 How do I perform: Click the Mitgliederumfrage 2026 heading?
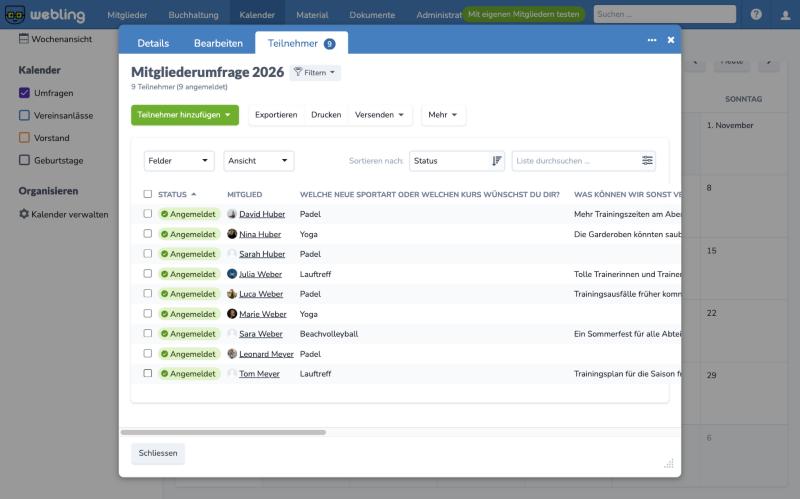207,72
